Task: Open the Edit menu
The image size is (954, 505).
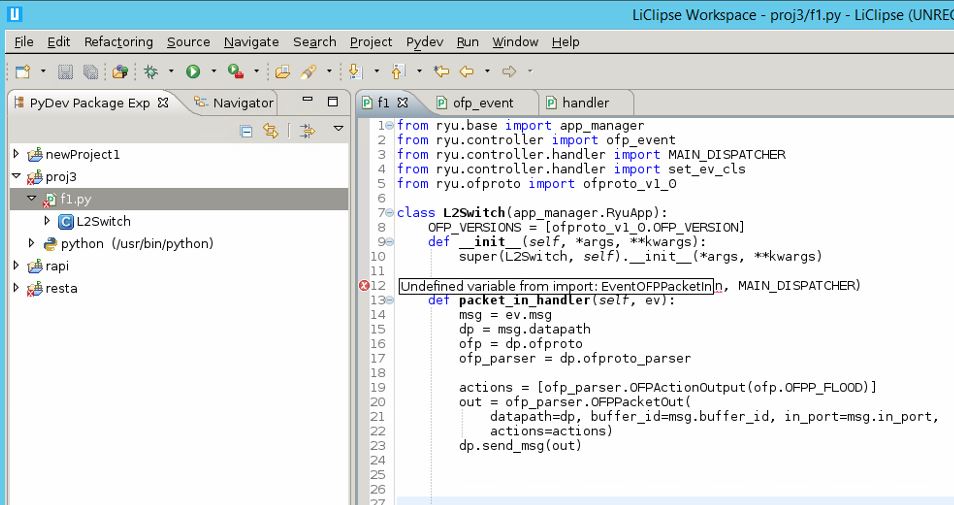Action: pyautogui.click(x=58, y=42)
